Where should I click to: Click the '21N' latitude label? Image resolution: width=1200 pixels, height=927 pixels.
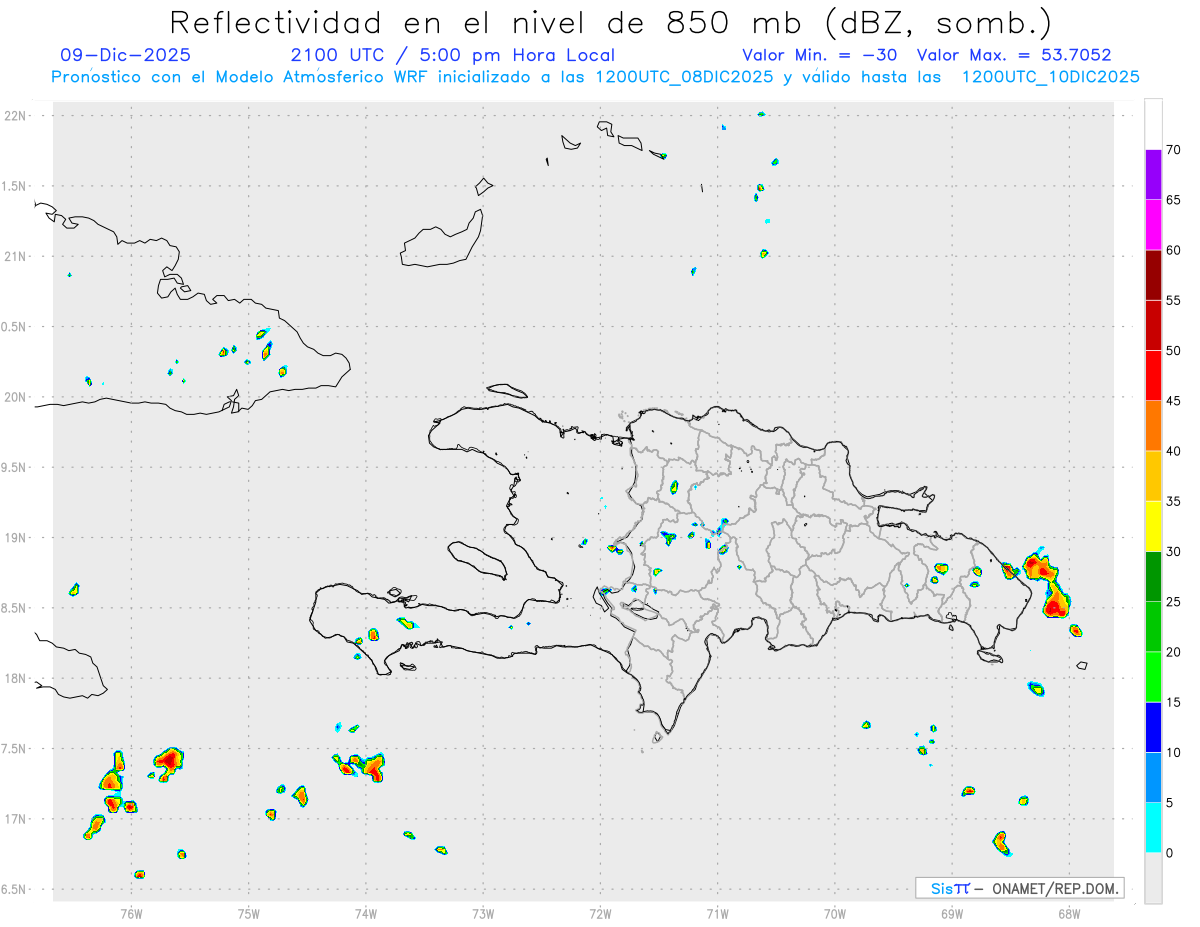point(17,257)
